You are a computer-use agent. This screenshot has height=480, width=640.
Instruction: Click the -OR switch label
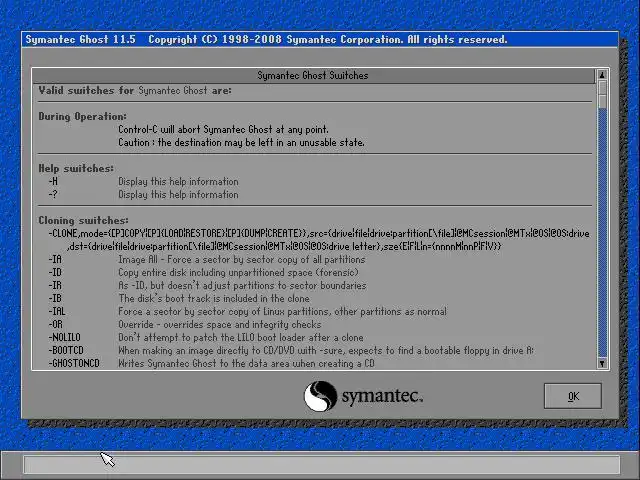(56, 325)
